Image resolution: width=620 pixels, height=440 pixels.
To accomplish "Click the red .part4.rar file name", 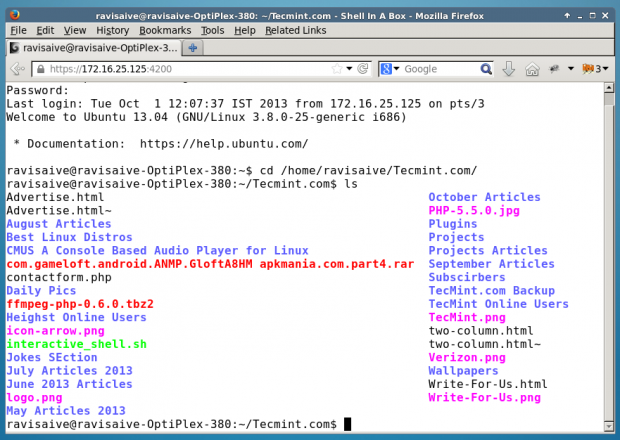I will pos(210,264).
